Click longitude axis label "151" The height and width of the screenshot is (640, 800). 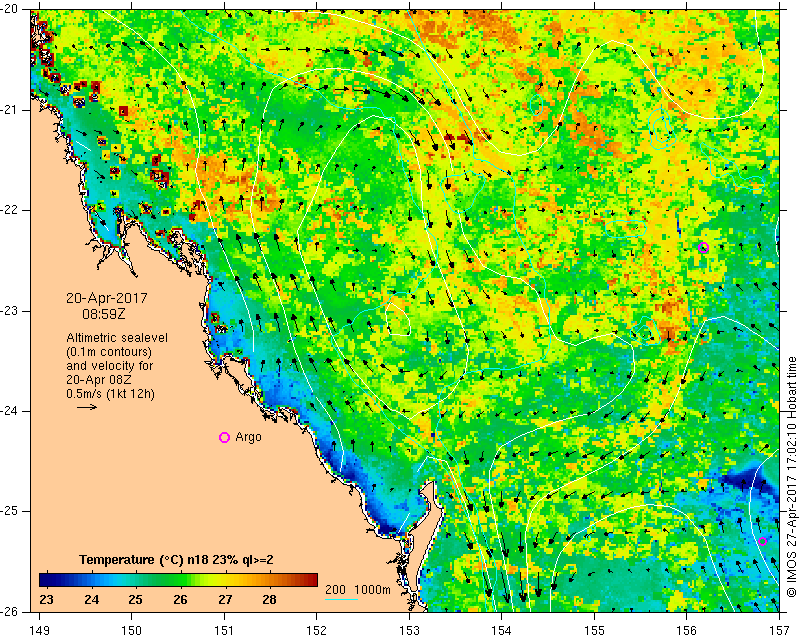(x=224, y=631)
